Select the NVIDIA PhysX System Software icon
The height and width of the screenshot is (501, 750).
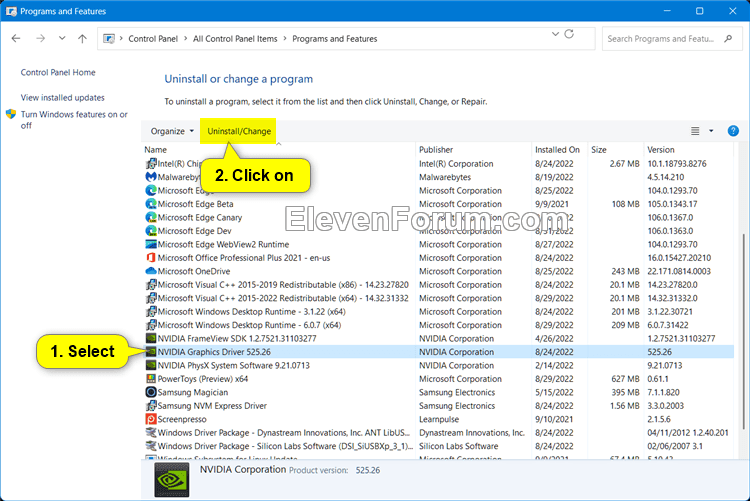pos(151,365)
